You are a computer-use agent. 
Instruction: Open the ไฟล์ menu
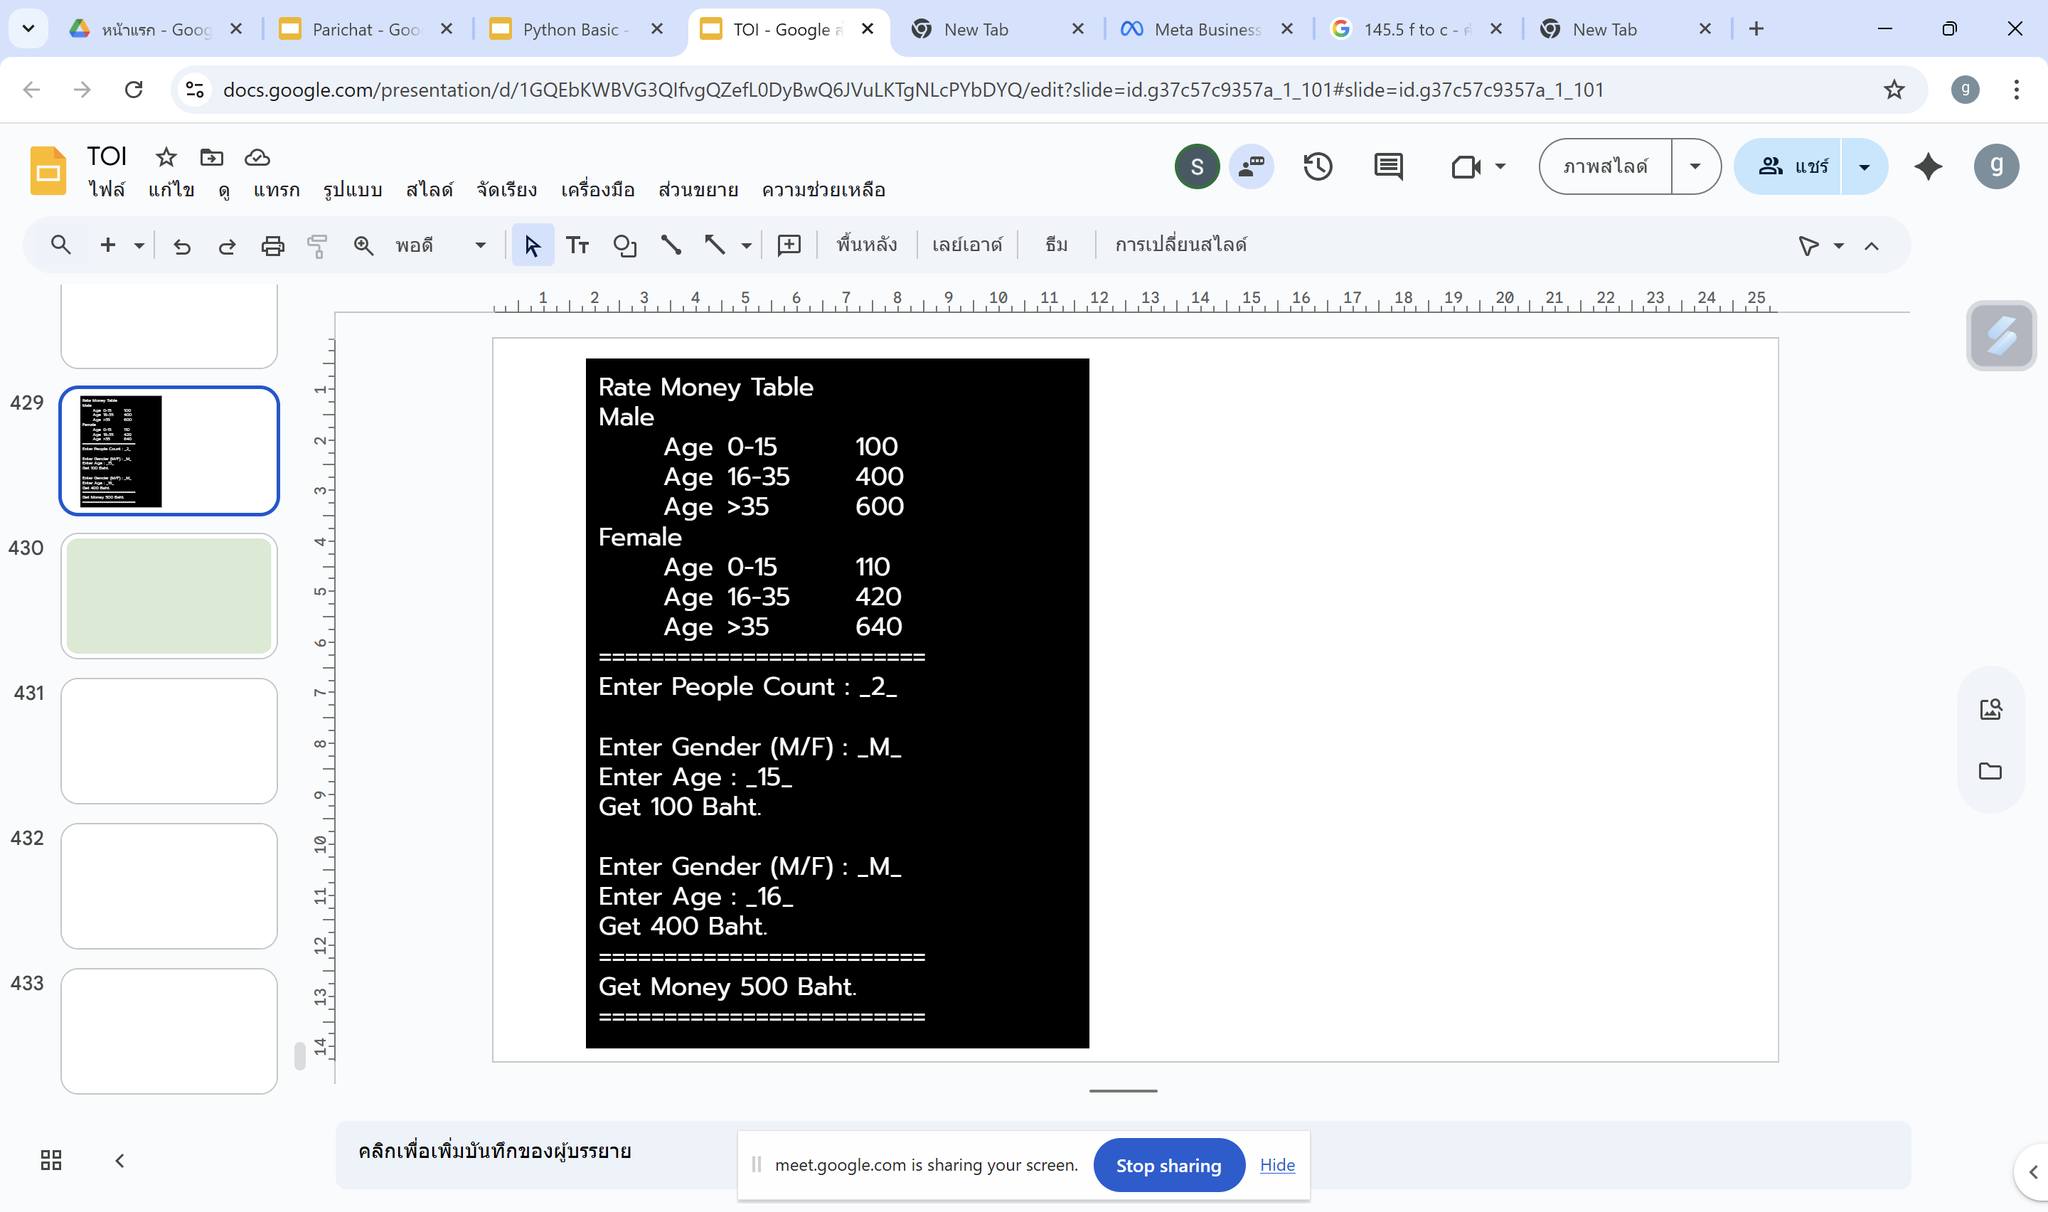[x=106, y=190]
